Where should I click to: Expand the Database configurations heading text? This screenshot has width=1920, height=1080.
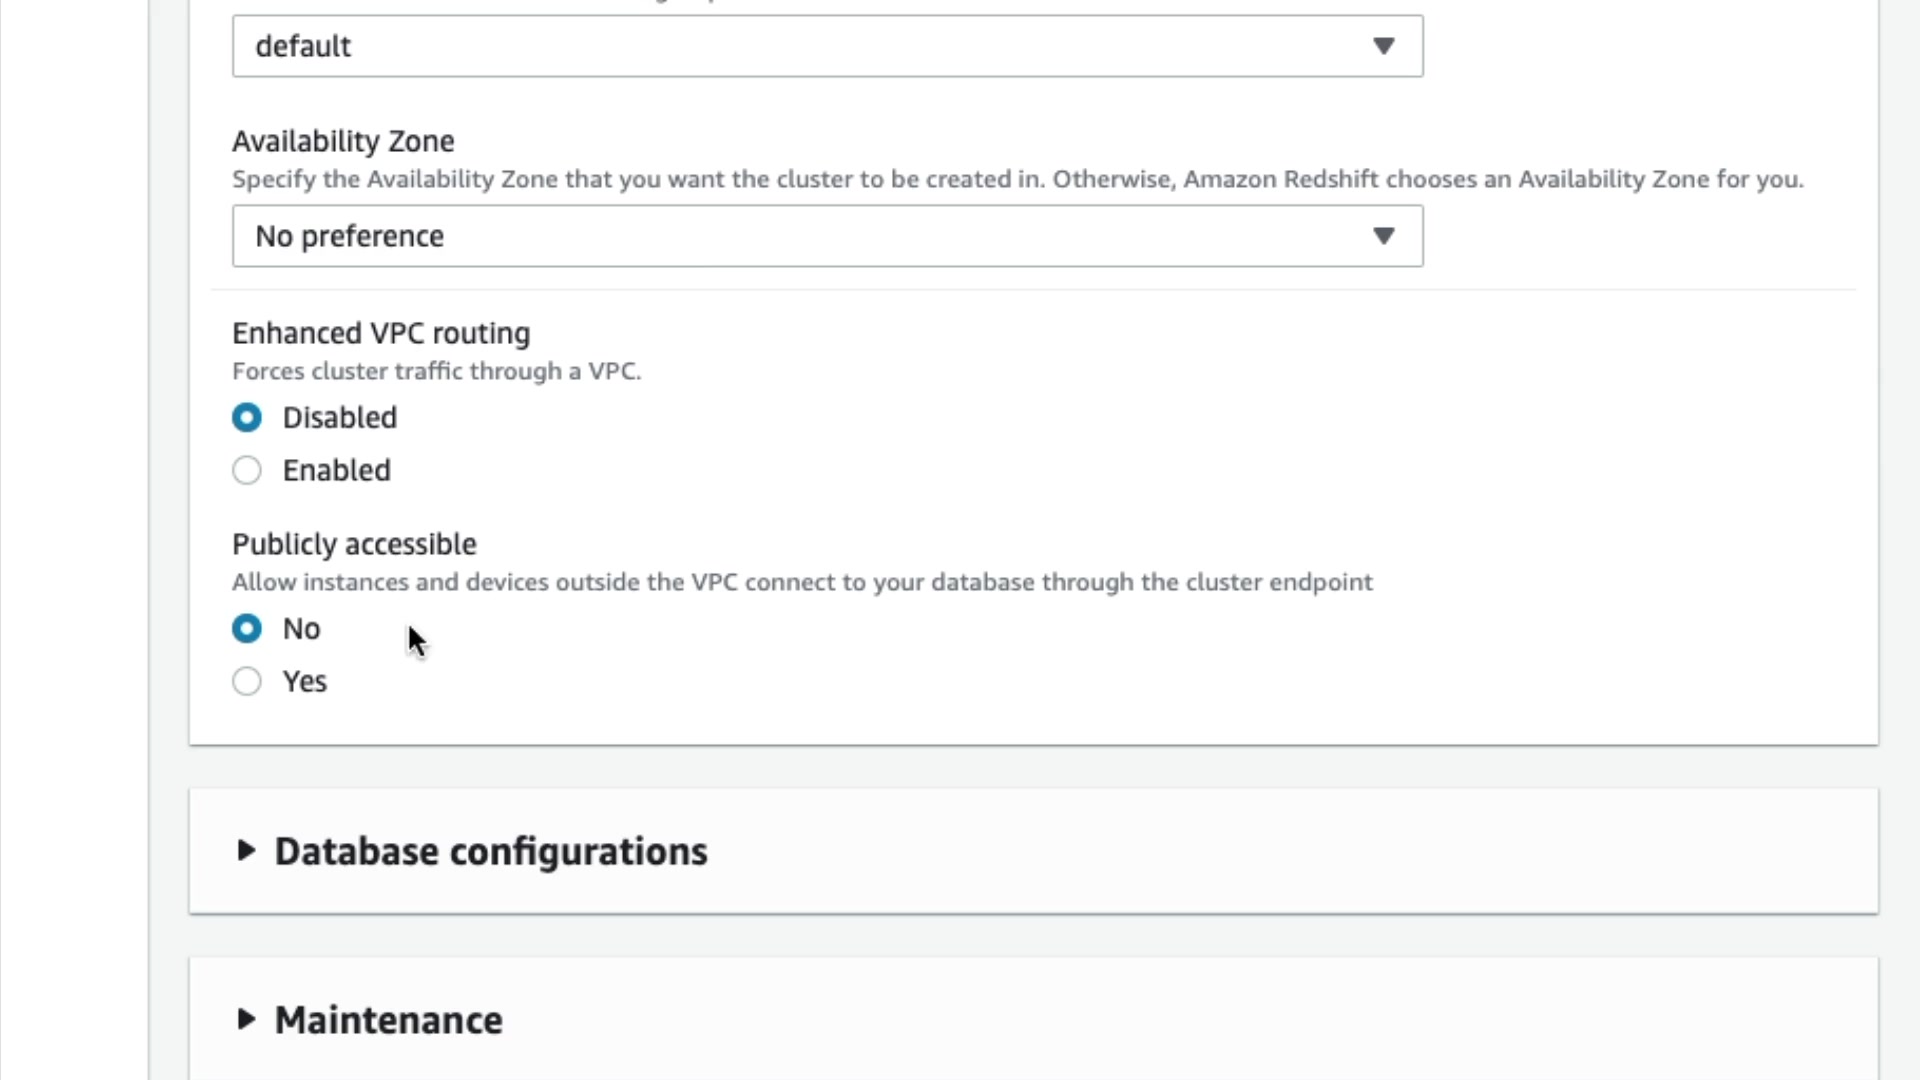click(490, 851)
